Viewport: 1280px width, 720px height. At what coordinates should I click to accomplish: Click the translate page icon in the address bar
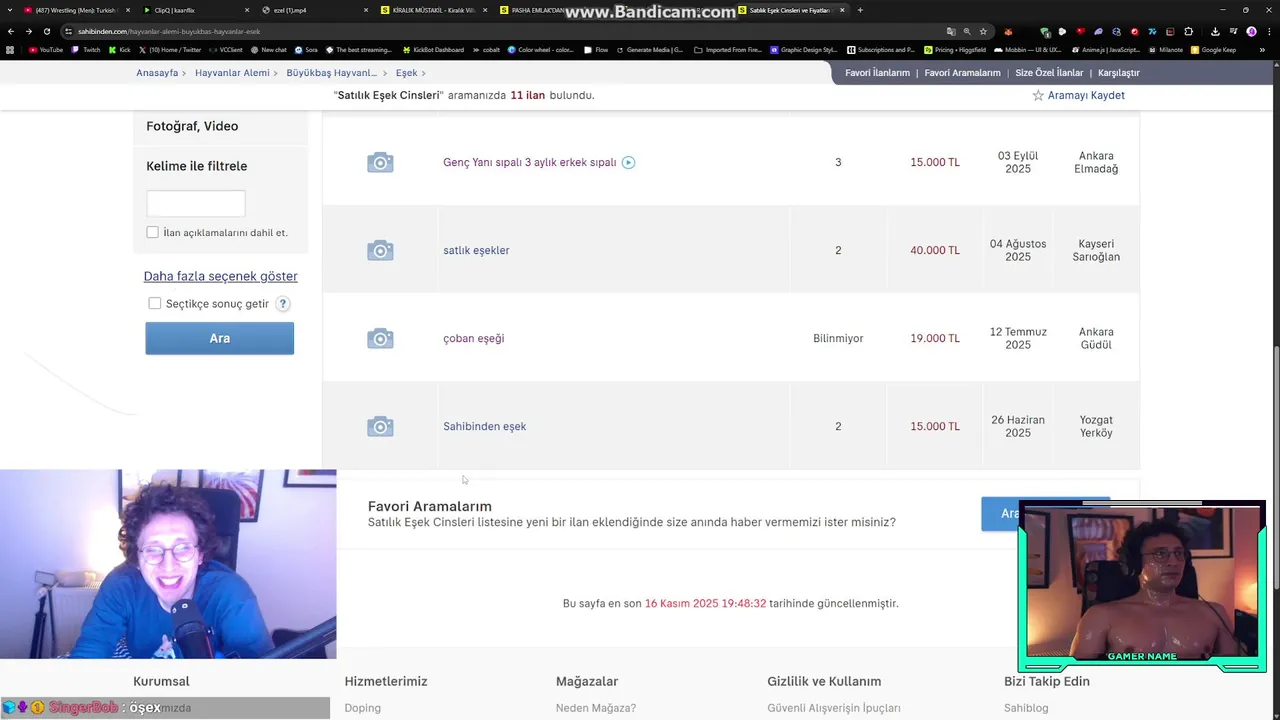tap(950, 31)
